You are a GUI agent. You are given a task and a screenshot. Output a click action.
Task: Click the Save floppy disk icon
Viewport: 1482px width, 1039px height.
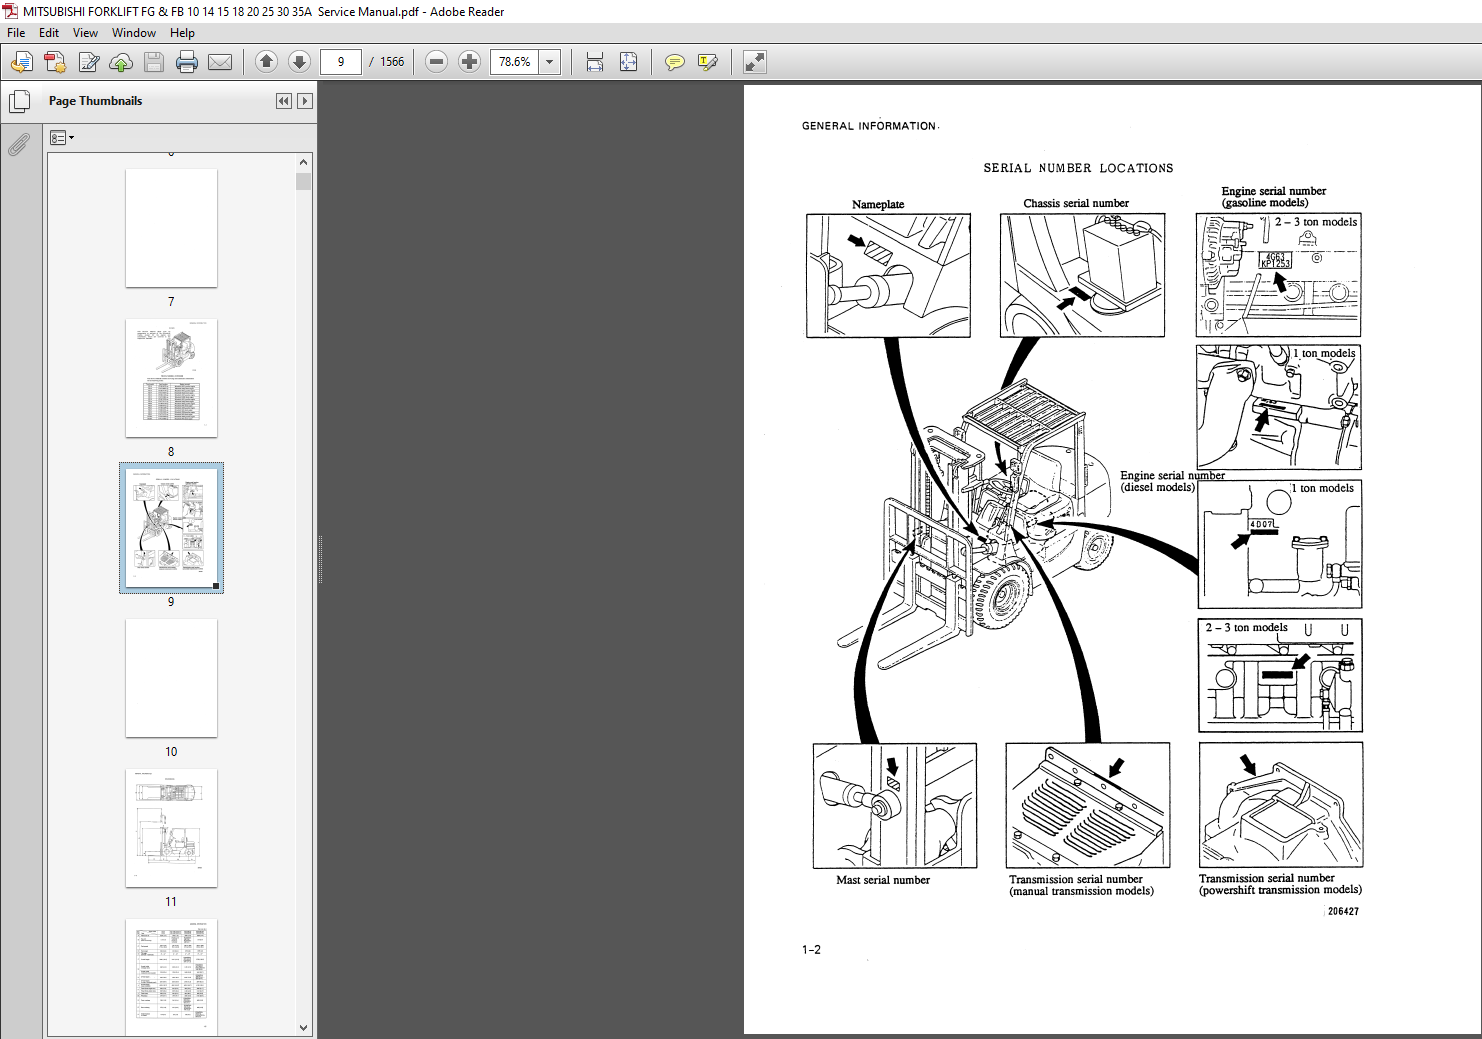(x=154, y=62)
